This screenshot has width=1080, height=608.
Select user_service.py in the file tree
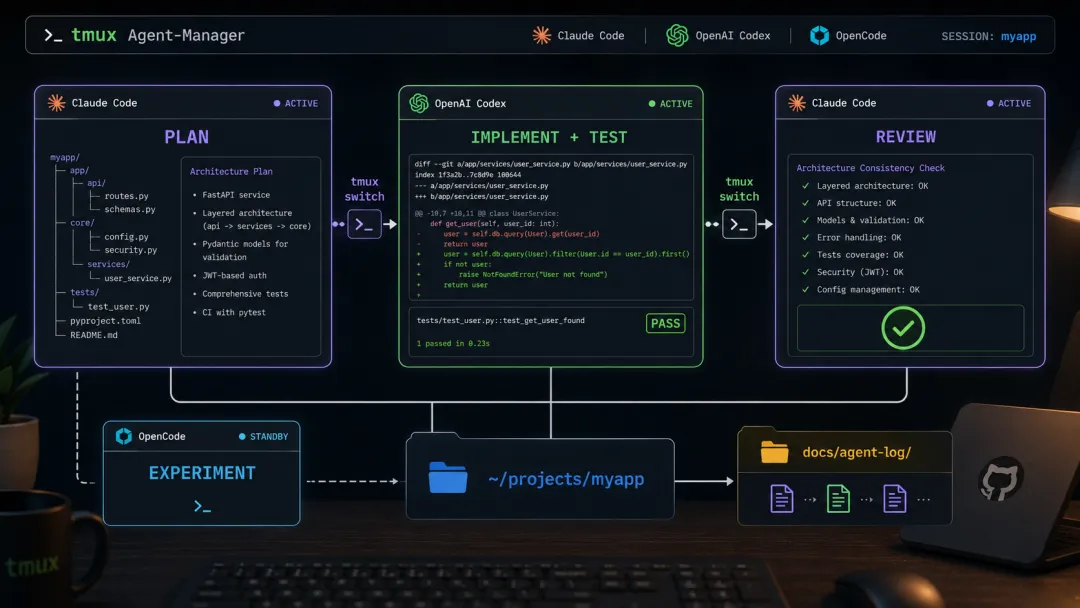[138, 278]
